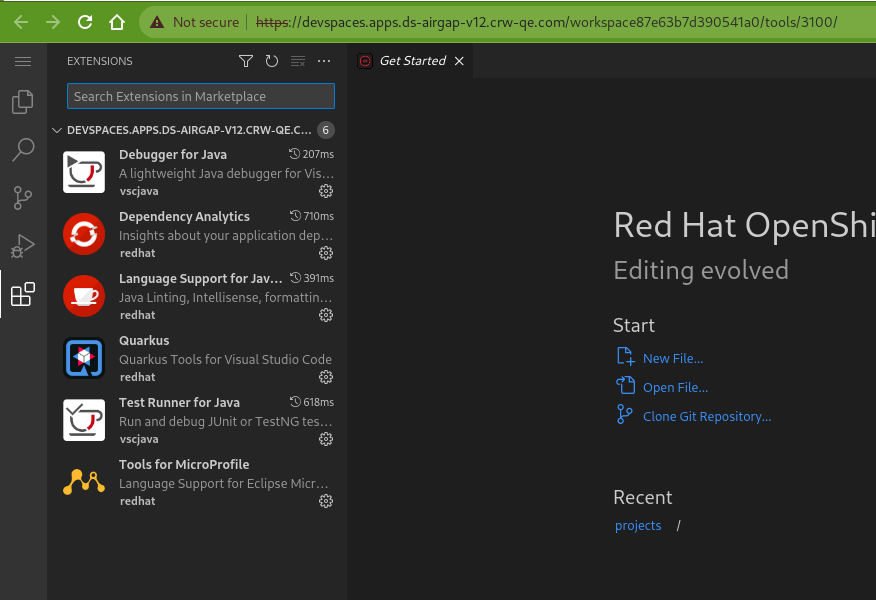Click the New File link
Screen dimensions: 876x600
[x=672, y=358]
